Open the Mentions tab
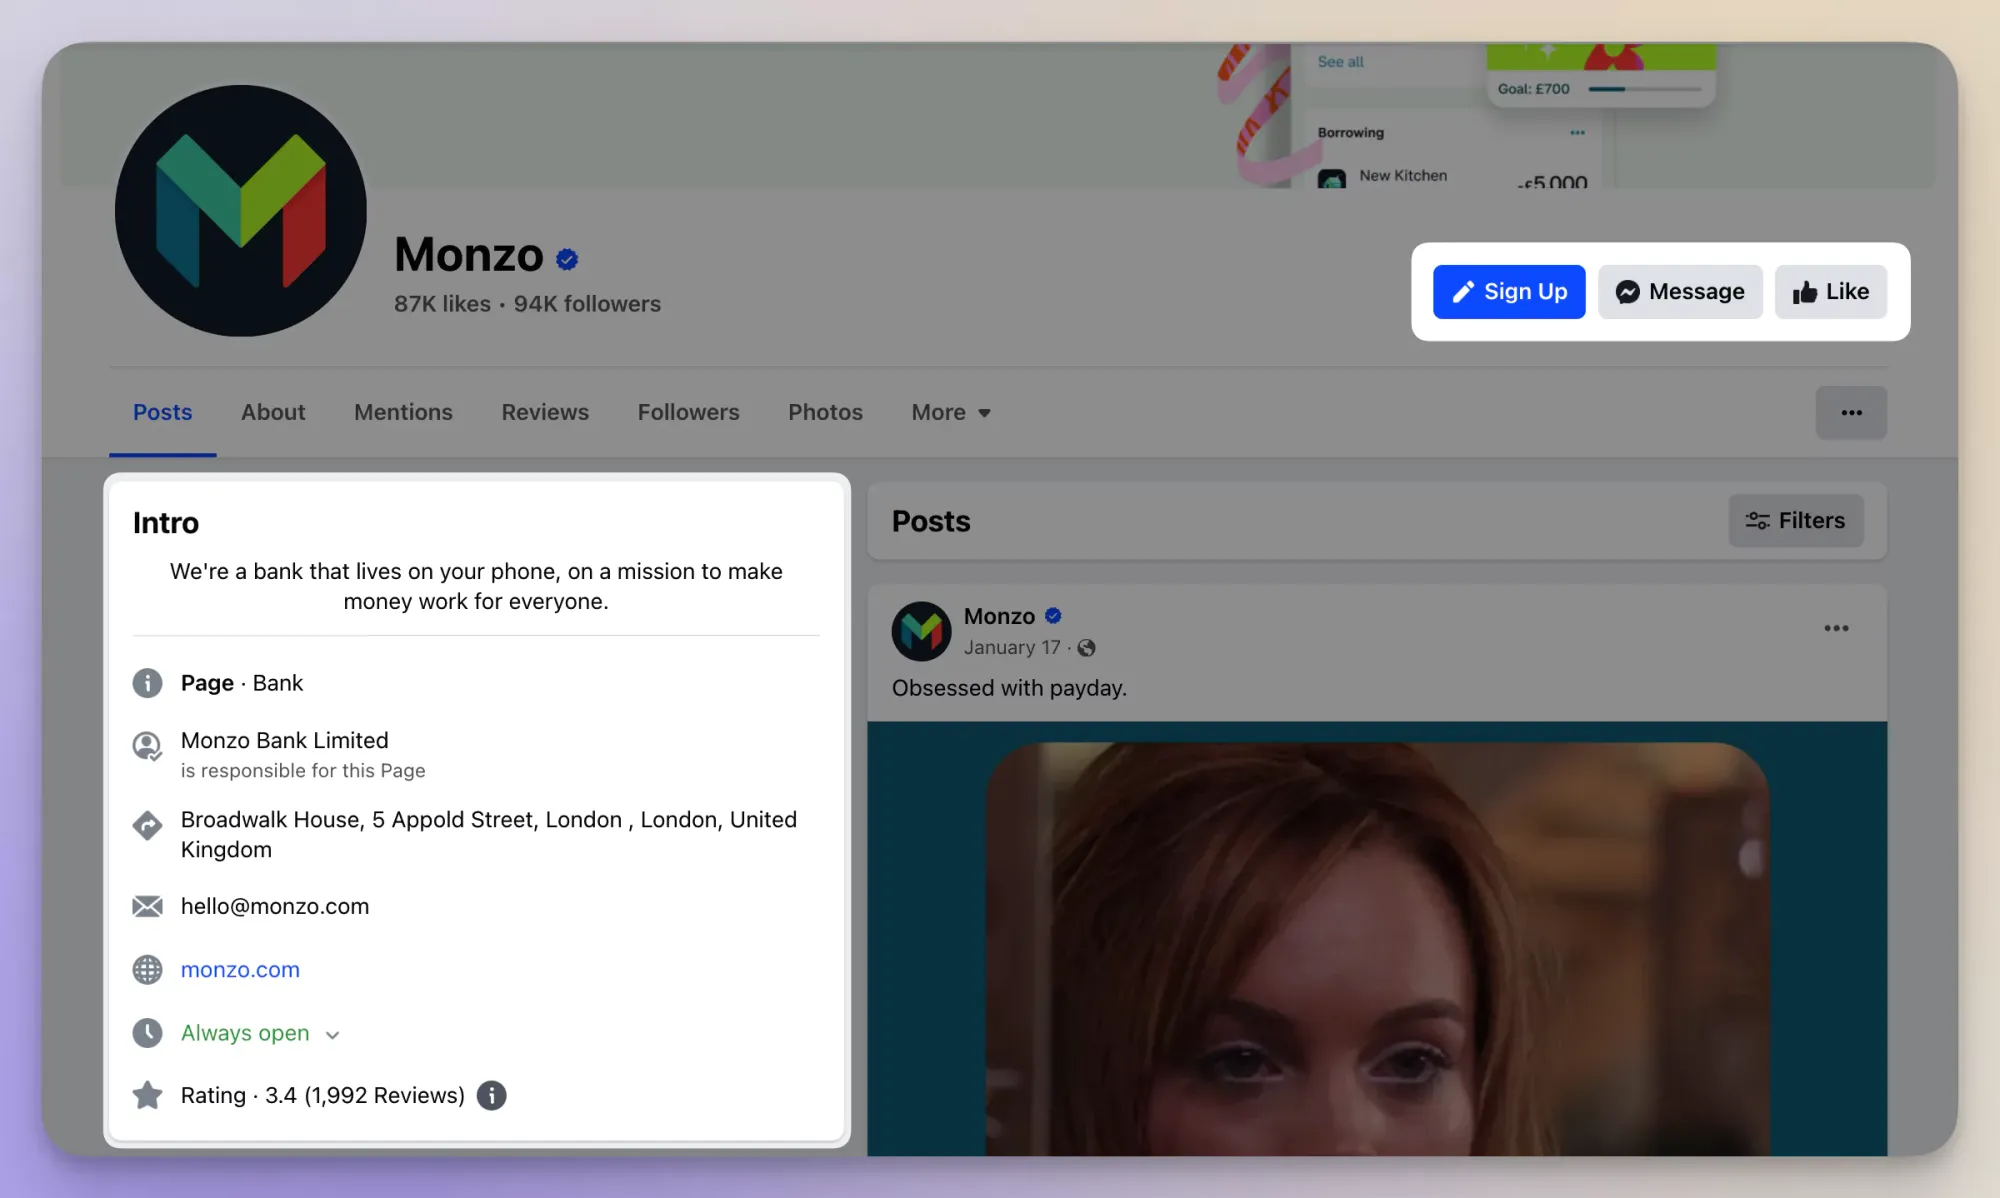The height and width of the screenshot is (1198, 2000). click(403, 412)
